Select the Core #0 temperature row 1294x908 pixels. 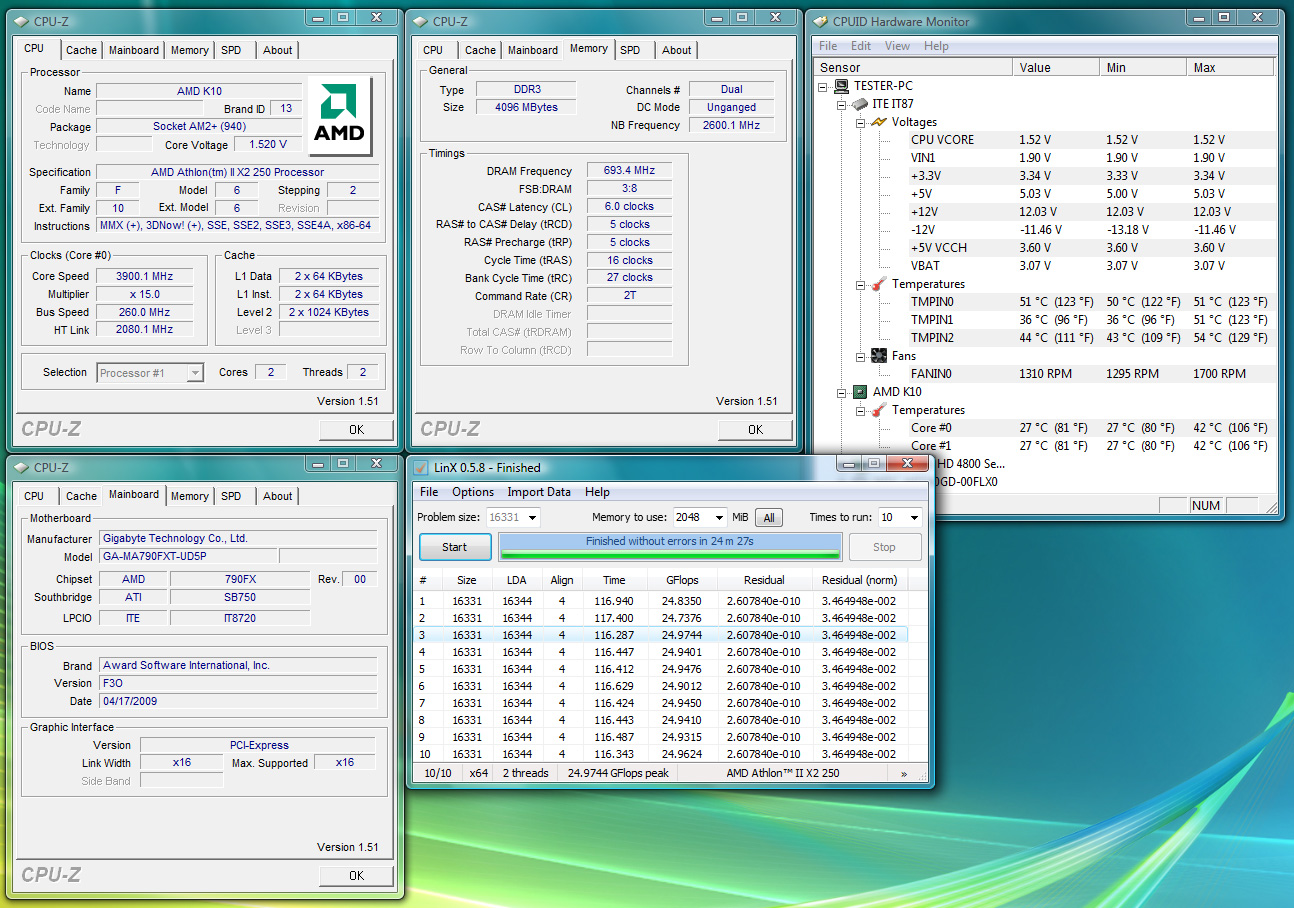pos(1046,428)
